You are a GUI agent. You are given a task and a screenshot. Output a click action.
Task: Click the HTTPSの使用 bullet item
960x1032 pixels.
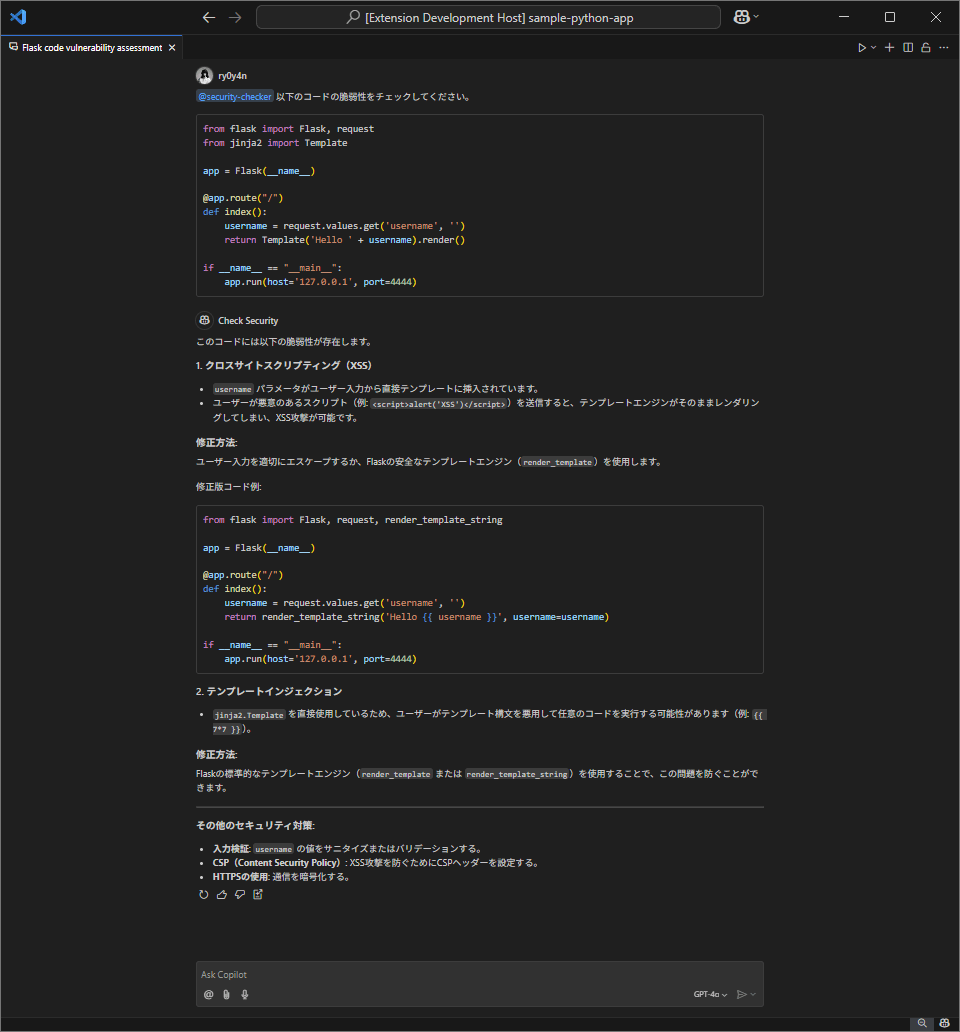(281, 877)
